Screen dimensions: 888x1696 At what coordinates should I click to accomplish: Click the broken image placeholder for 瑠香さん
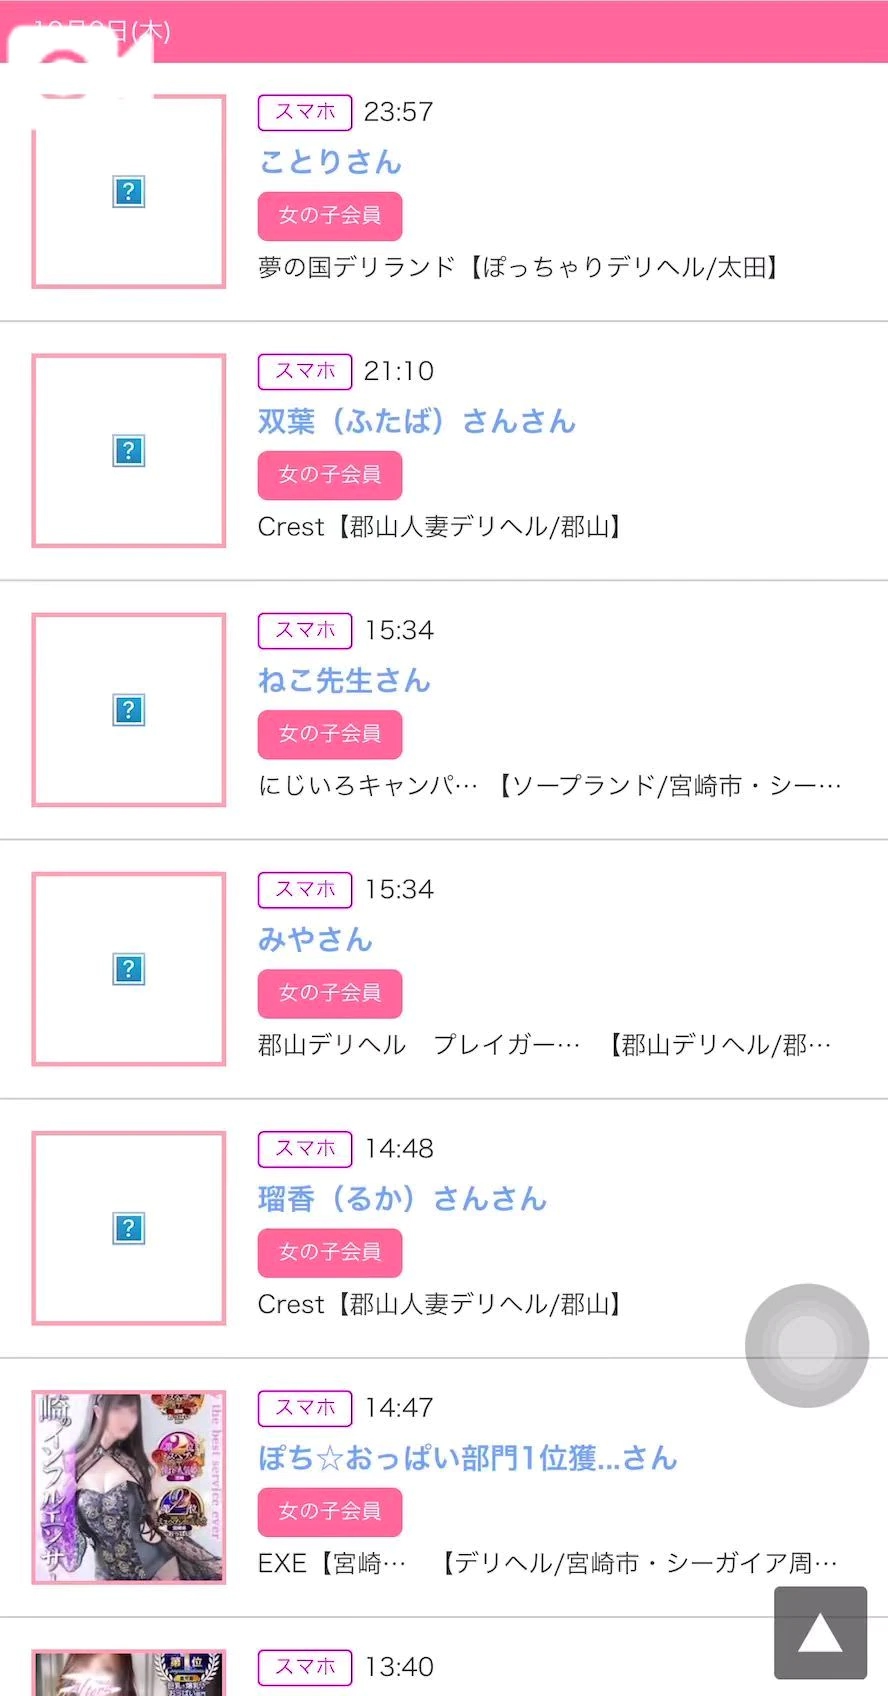pyautogui.click(x=129, y=1228)
